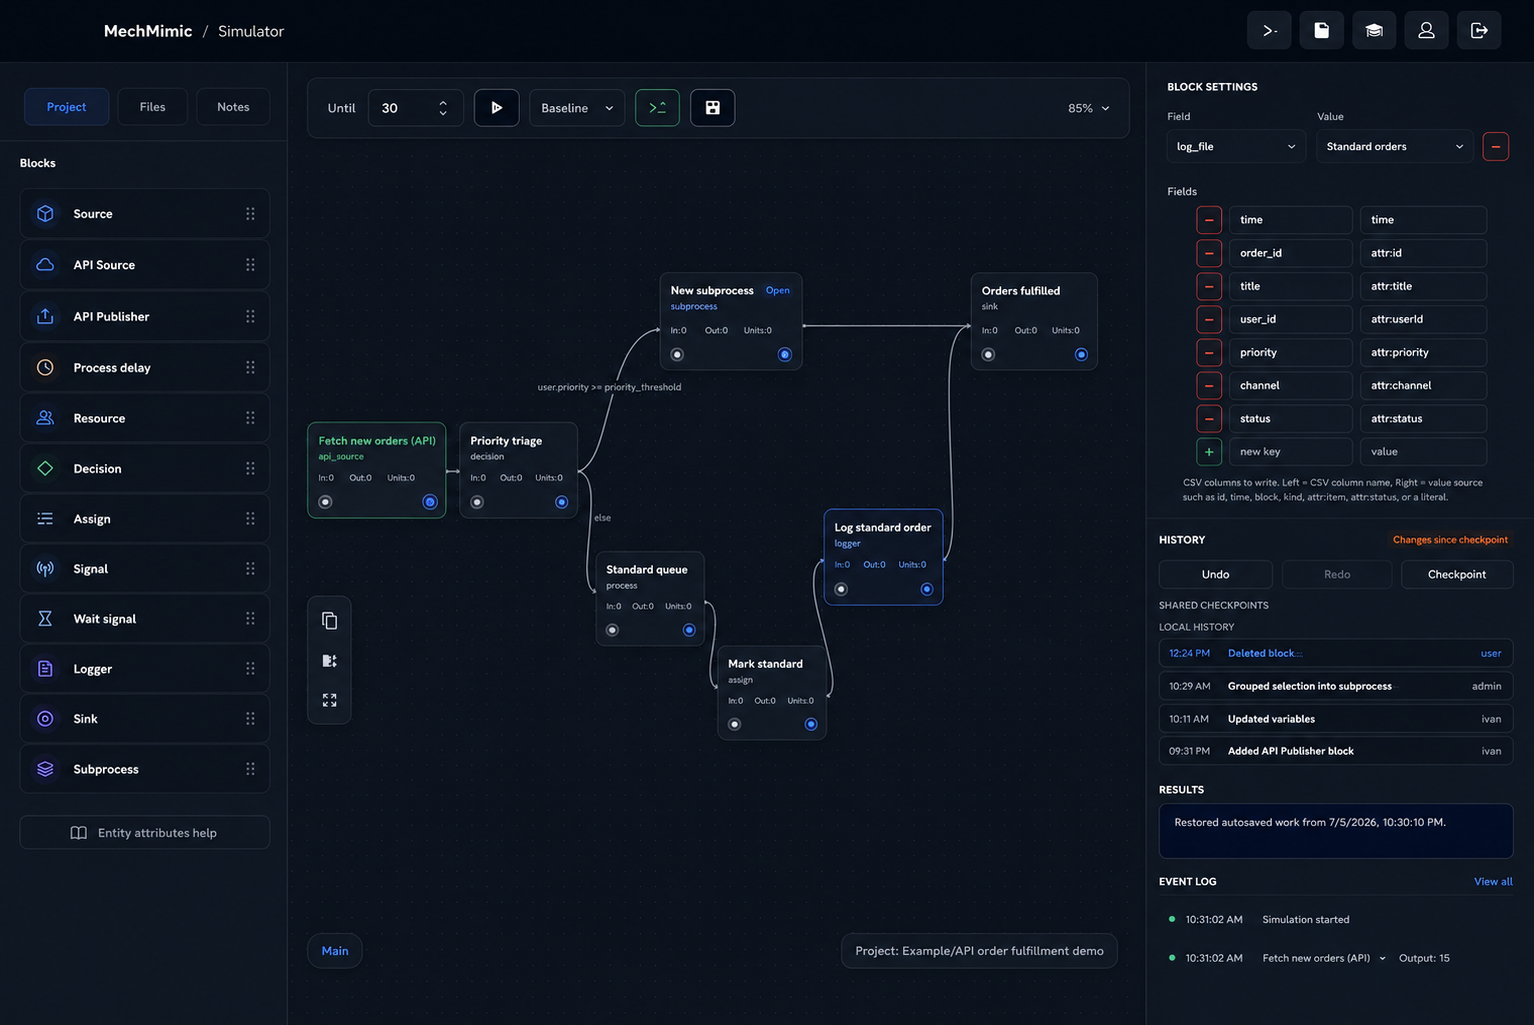Click the Until value stepper arrows
Image resolution: width=1534 pixels, height=1025 pixels.
[443, 108]
